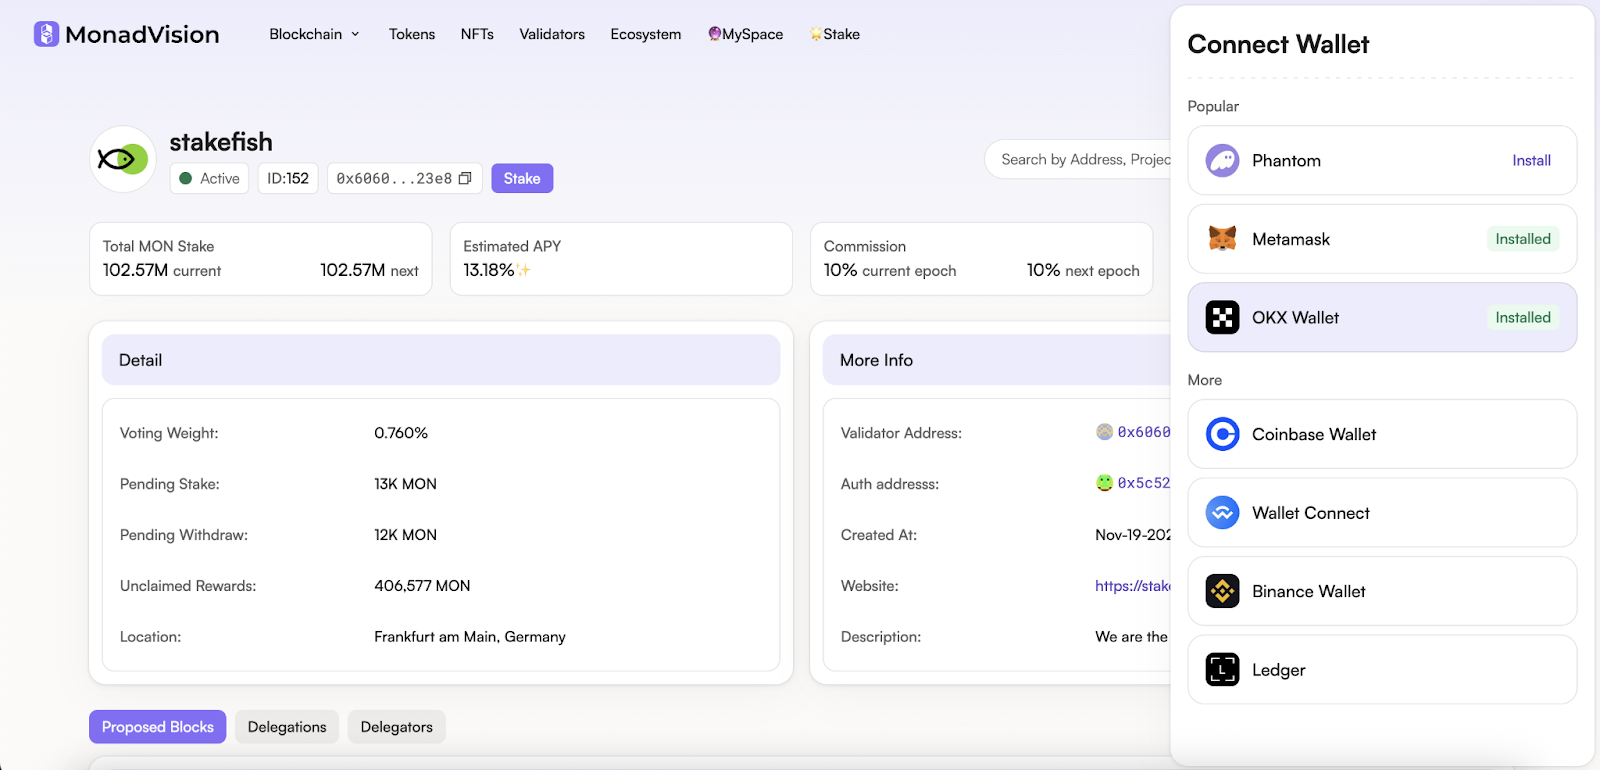
Task: Choose the Wallet Connect icon
Action: (1222, 513)
